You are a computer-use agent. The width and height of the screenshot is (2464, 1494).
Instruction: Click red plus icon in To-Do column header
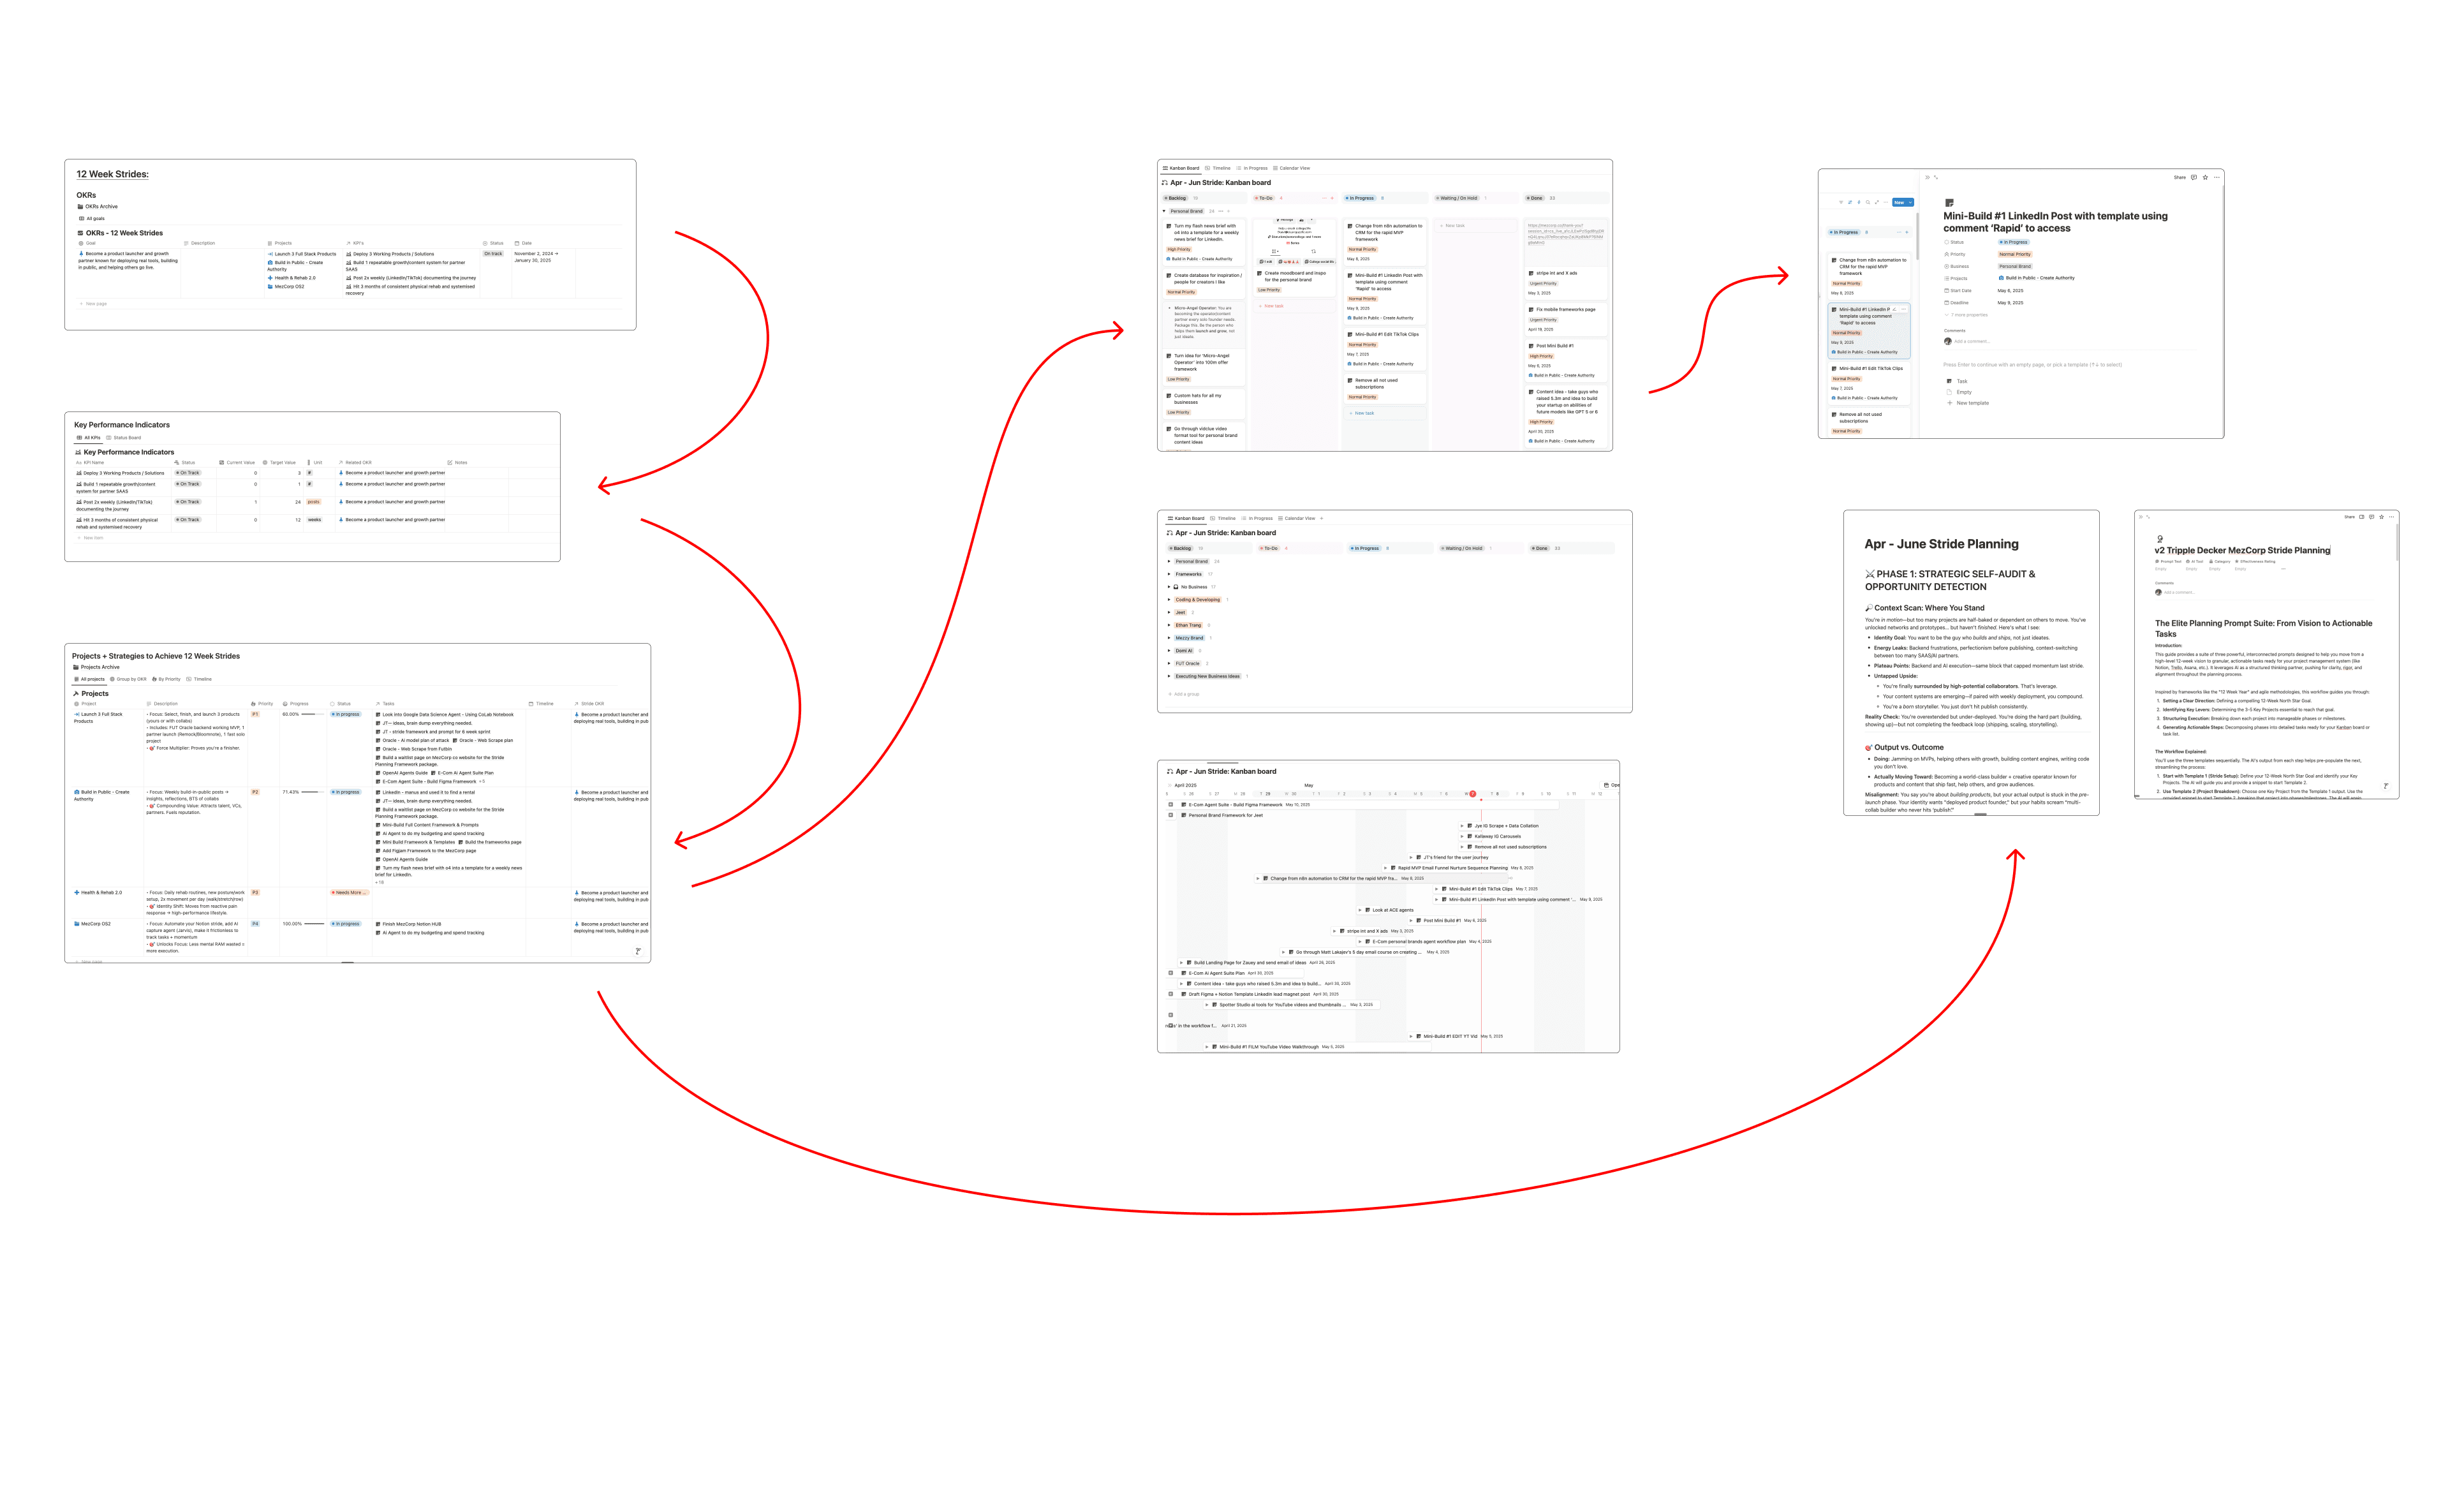(x=1332, y=198)
